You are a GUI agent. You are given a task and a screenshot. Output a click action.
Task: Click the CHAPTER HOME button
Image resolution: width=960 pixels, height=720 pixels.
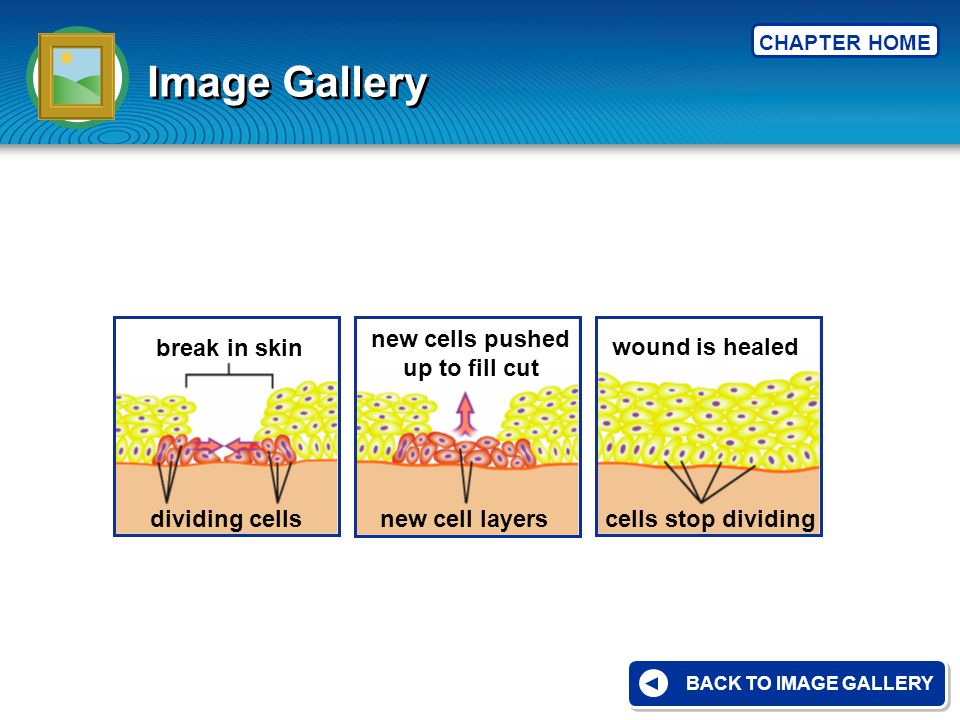845,42
